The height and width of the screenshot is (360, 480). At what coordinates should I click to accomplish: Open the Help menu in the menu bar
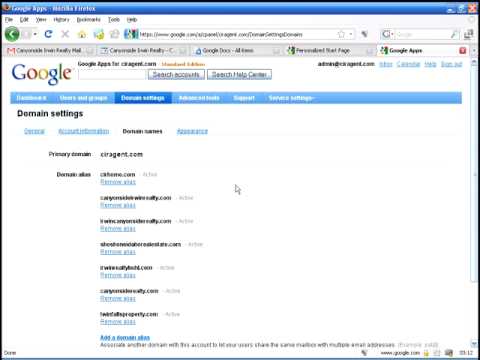click(132, 20)
